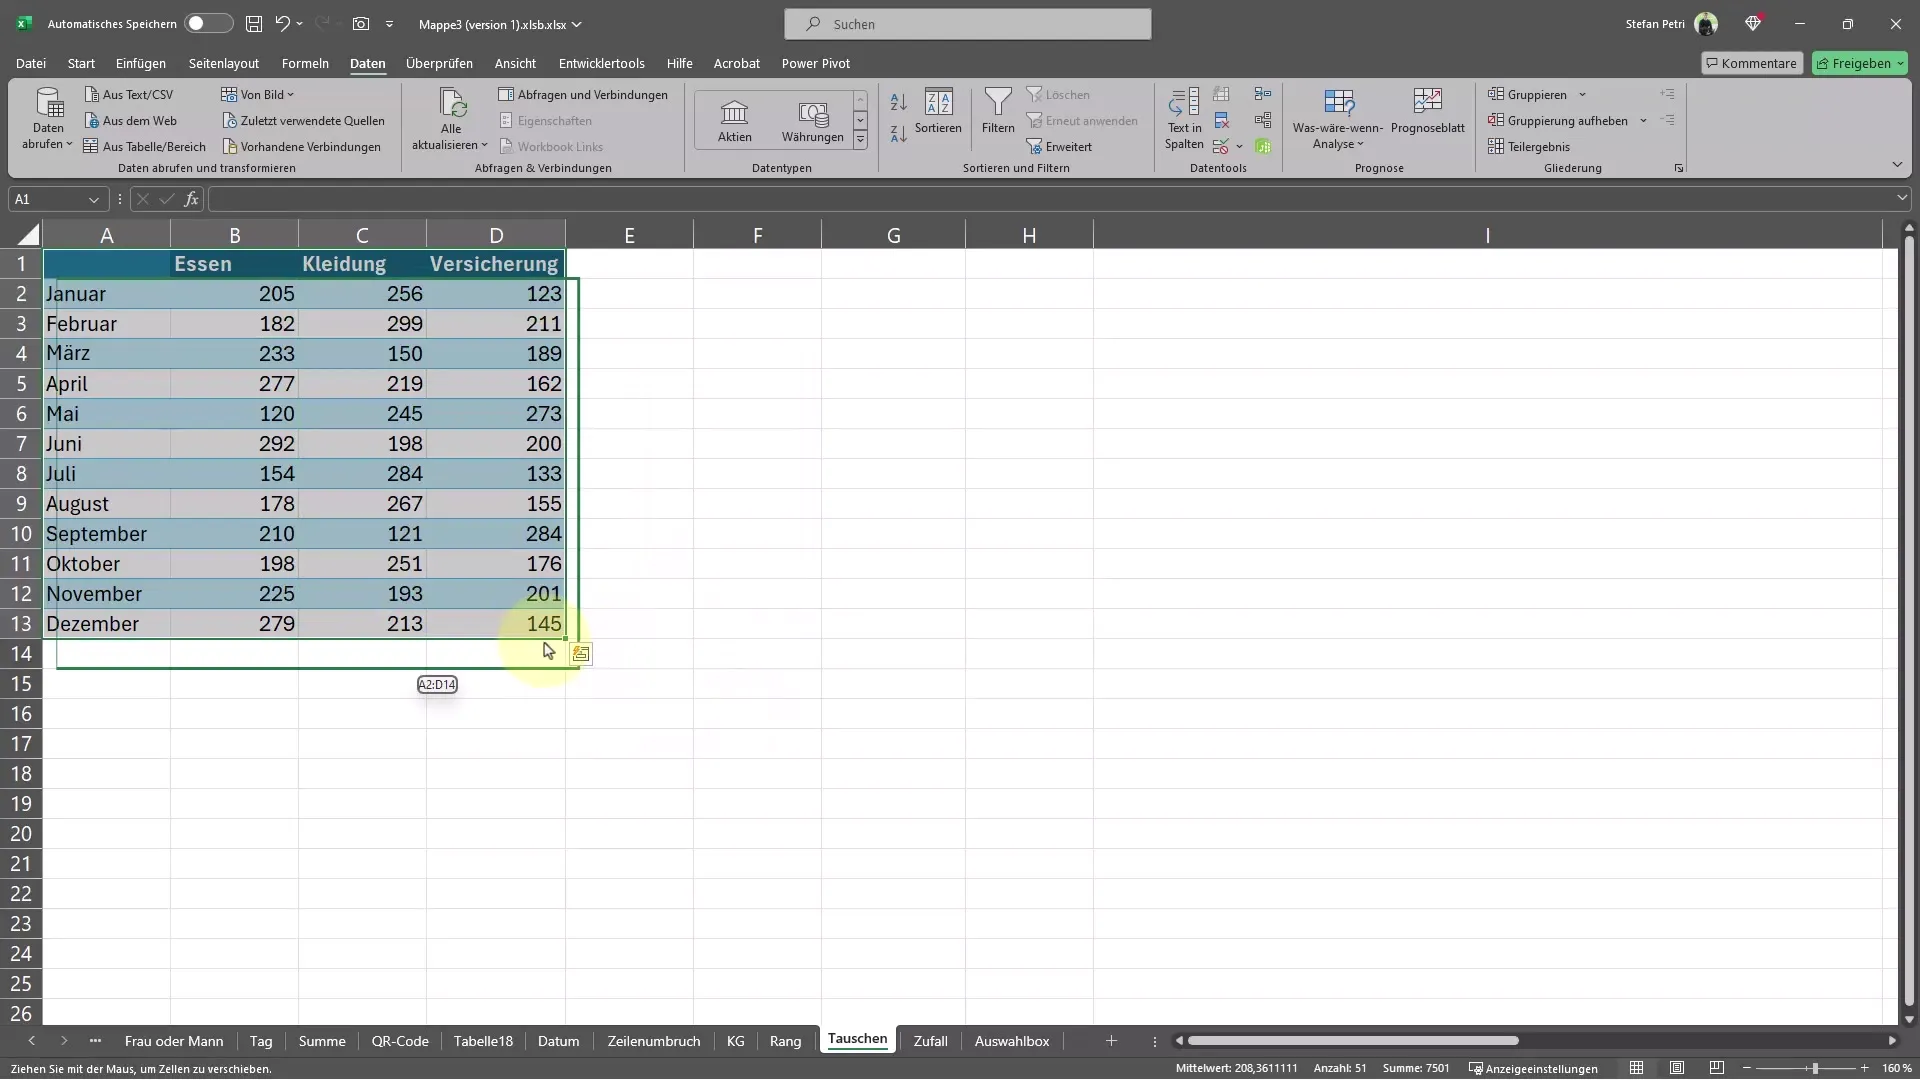Click Aus dem Web button
Screen dimensions: 1920x1080
pos(130,121)
